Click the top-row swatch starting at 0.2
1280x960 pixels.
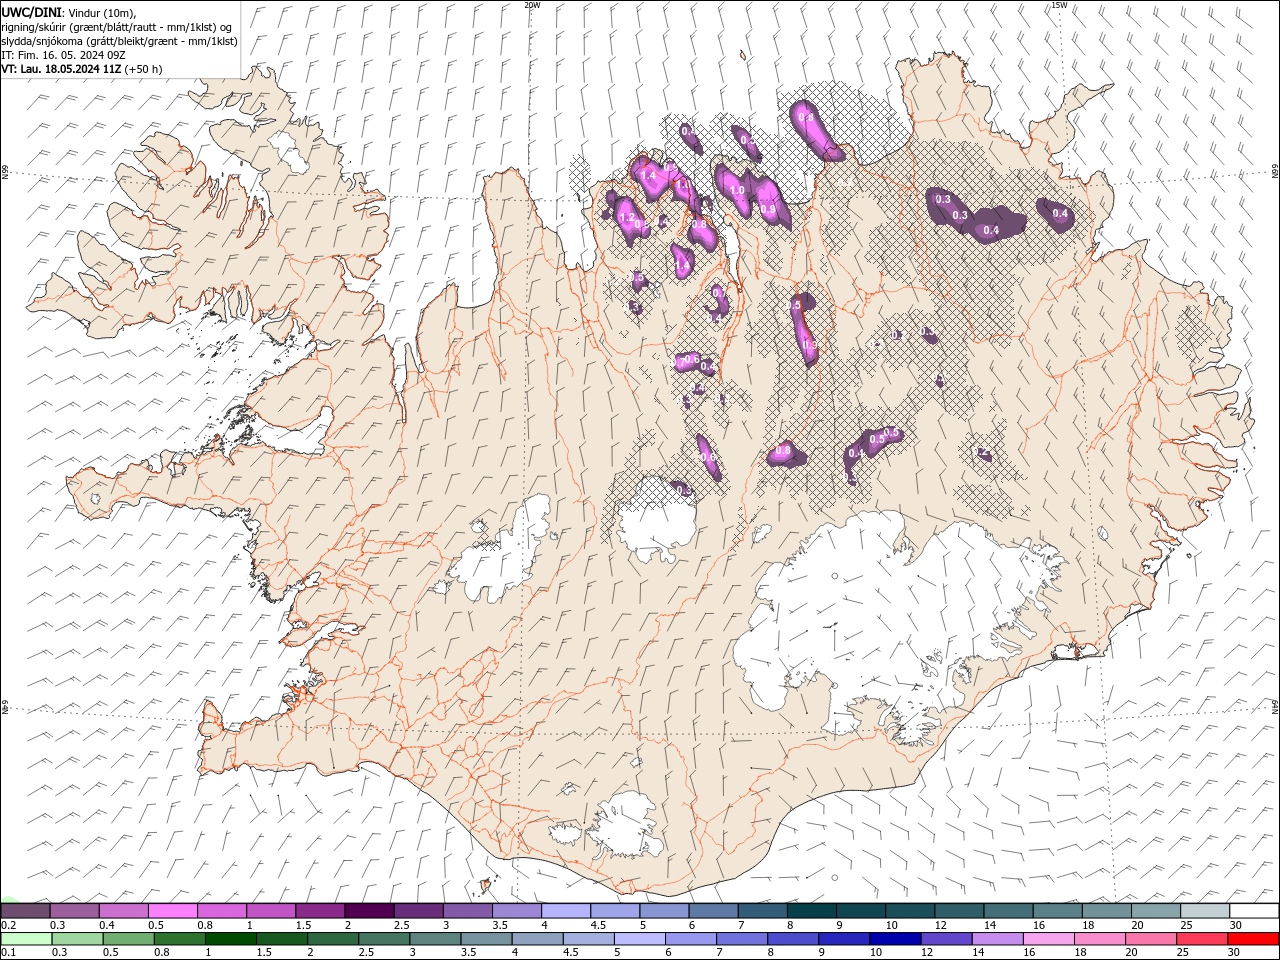coord(25,911)
